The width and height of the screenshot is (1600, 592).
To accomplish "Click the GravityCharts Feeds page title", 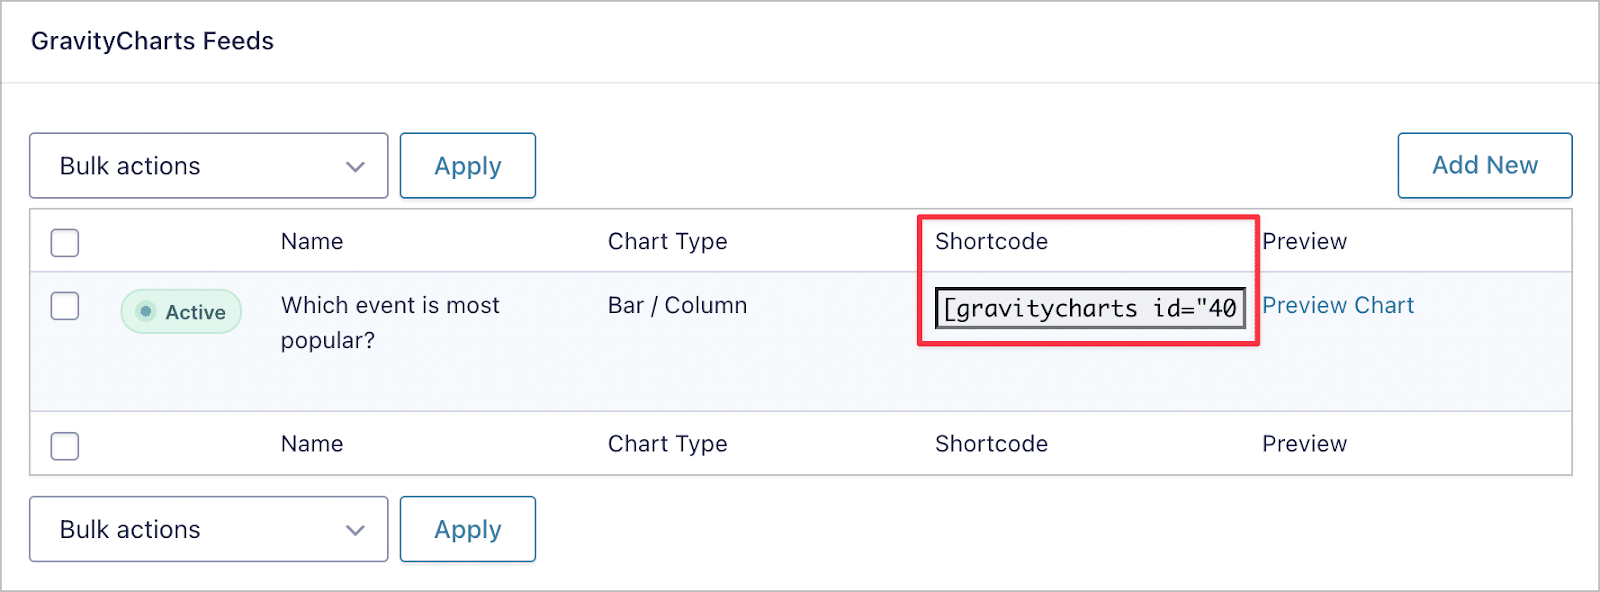I will (152, 41).
